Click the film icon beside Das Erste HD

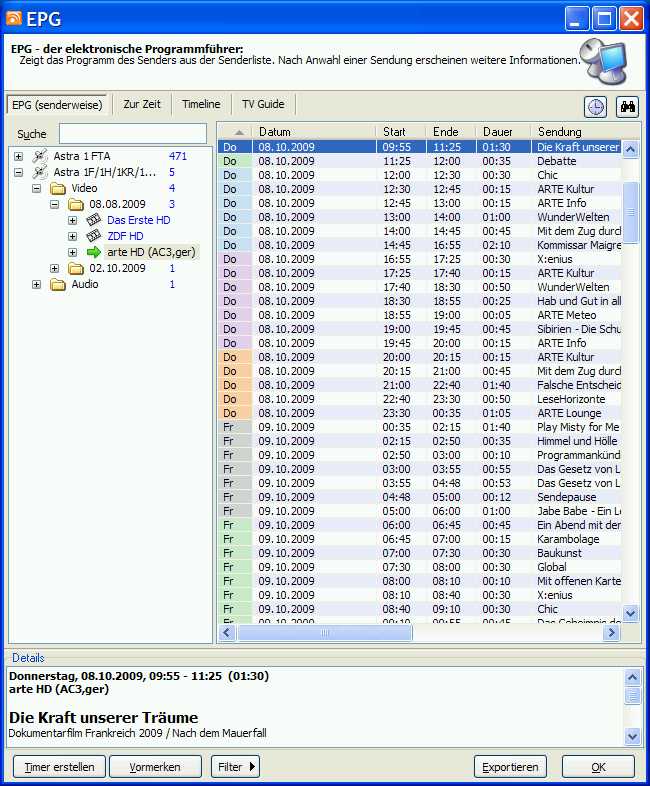(94, 220)
